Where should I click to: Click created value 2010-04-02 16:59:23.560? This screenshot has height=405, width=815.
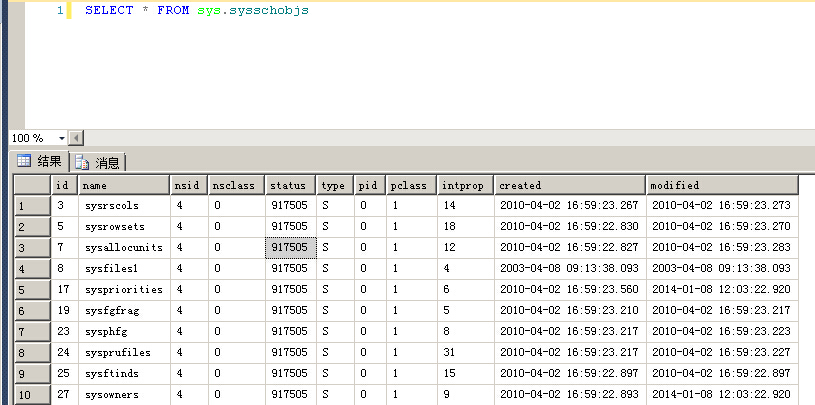(x=570, y=290)
